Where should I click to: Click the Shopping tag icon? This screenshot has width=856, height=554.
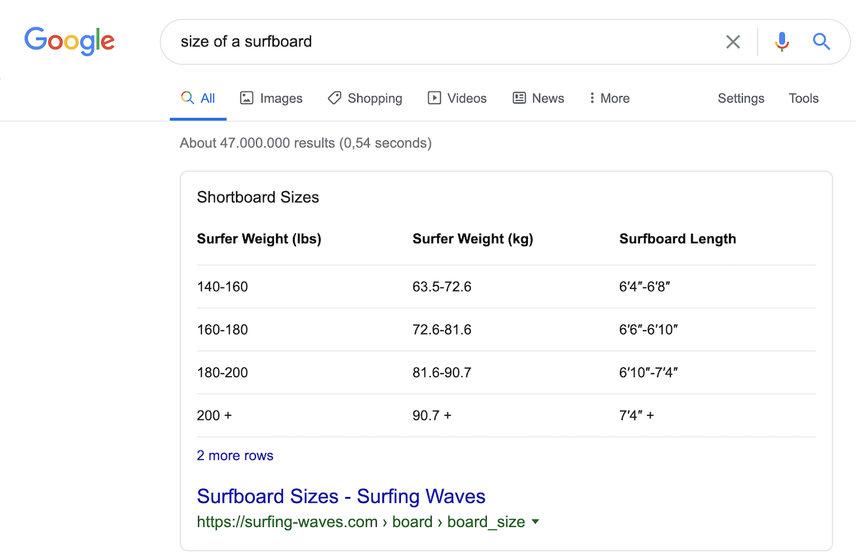[335, 98]
